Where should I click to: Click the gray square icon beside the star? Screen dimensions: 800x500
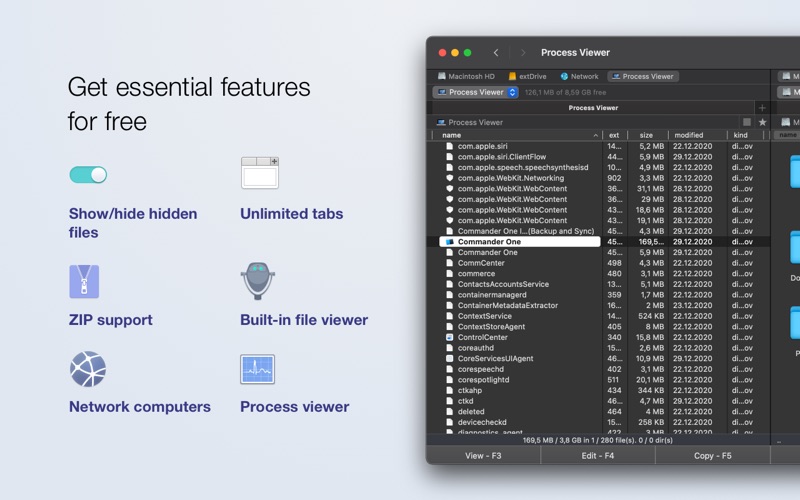746,122
